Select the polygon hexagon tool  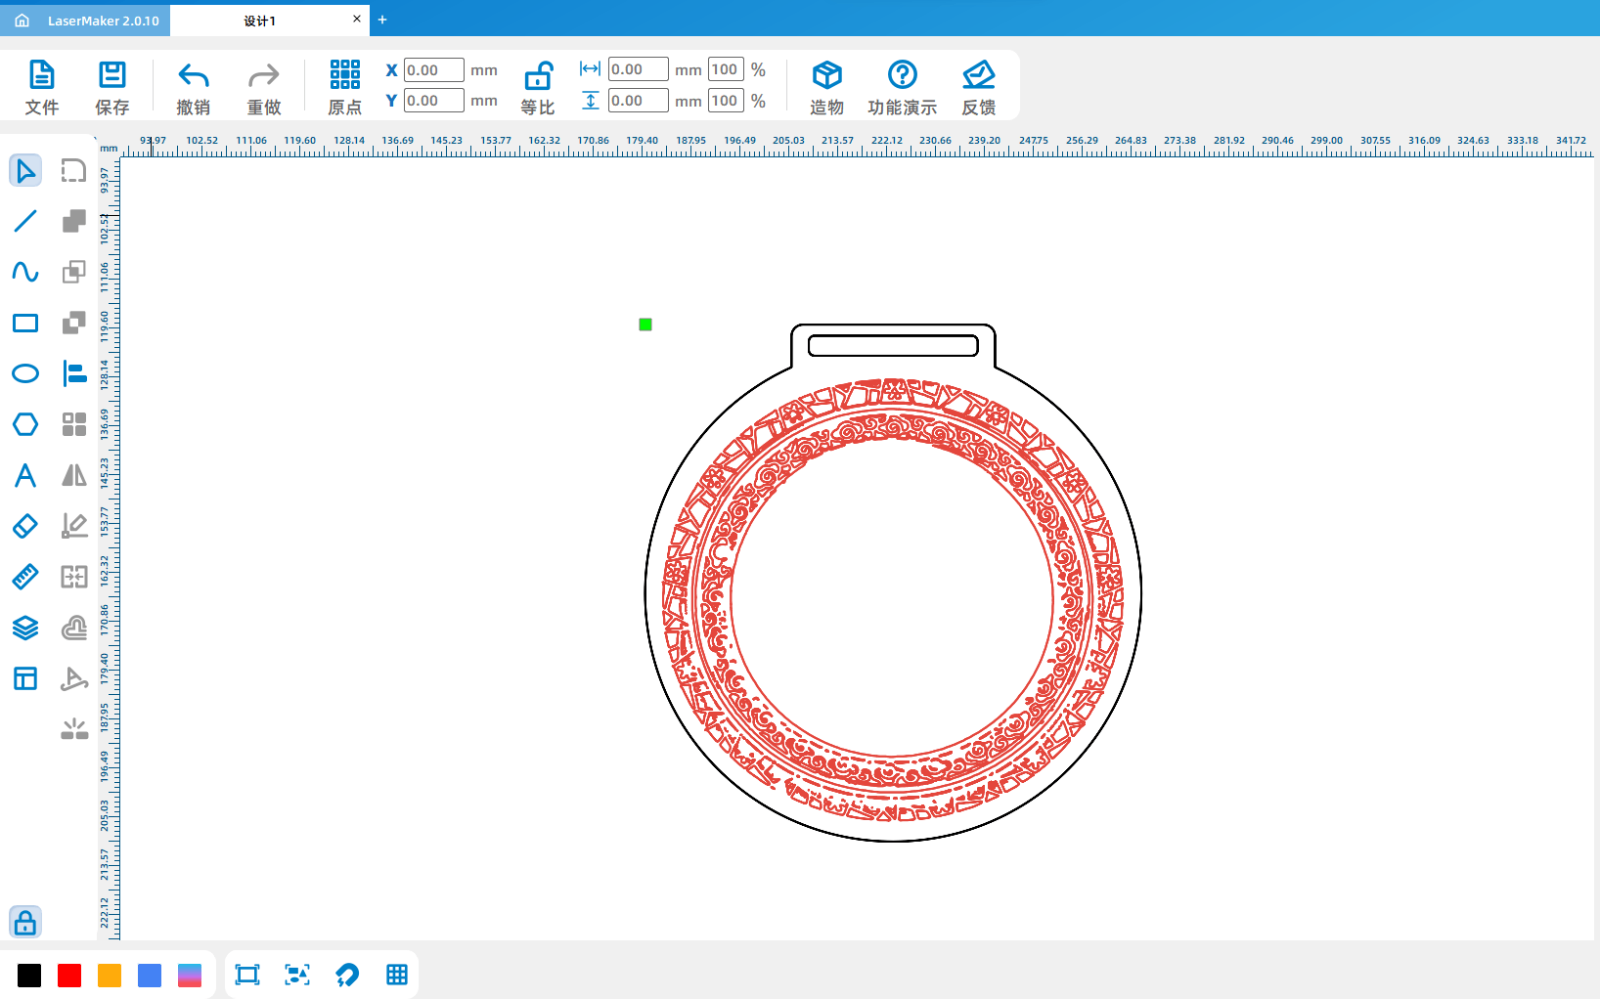click(x=25, y=424)
